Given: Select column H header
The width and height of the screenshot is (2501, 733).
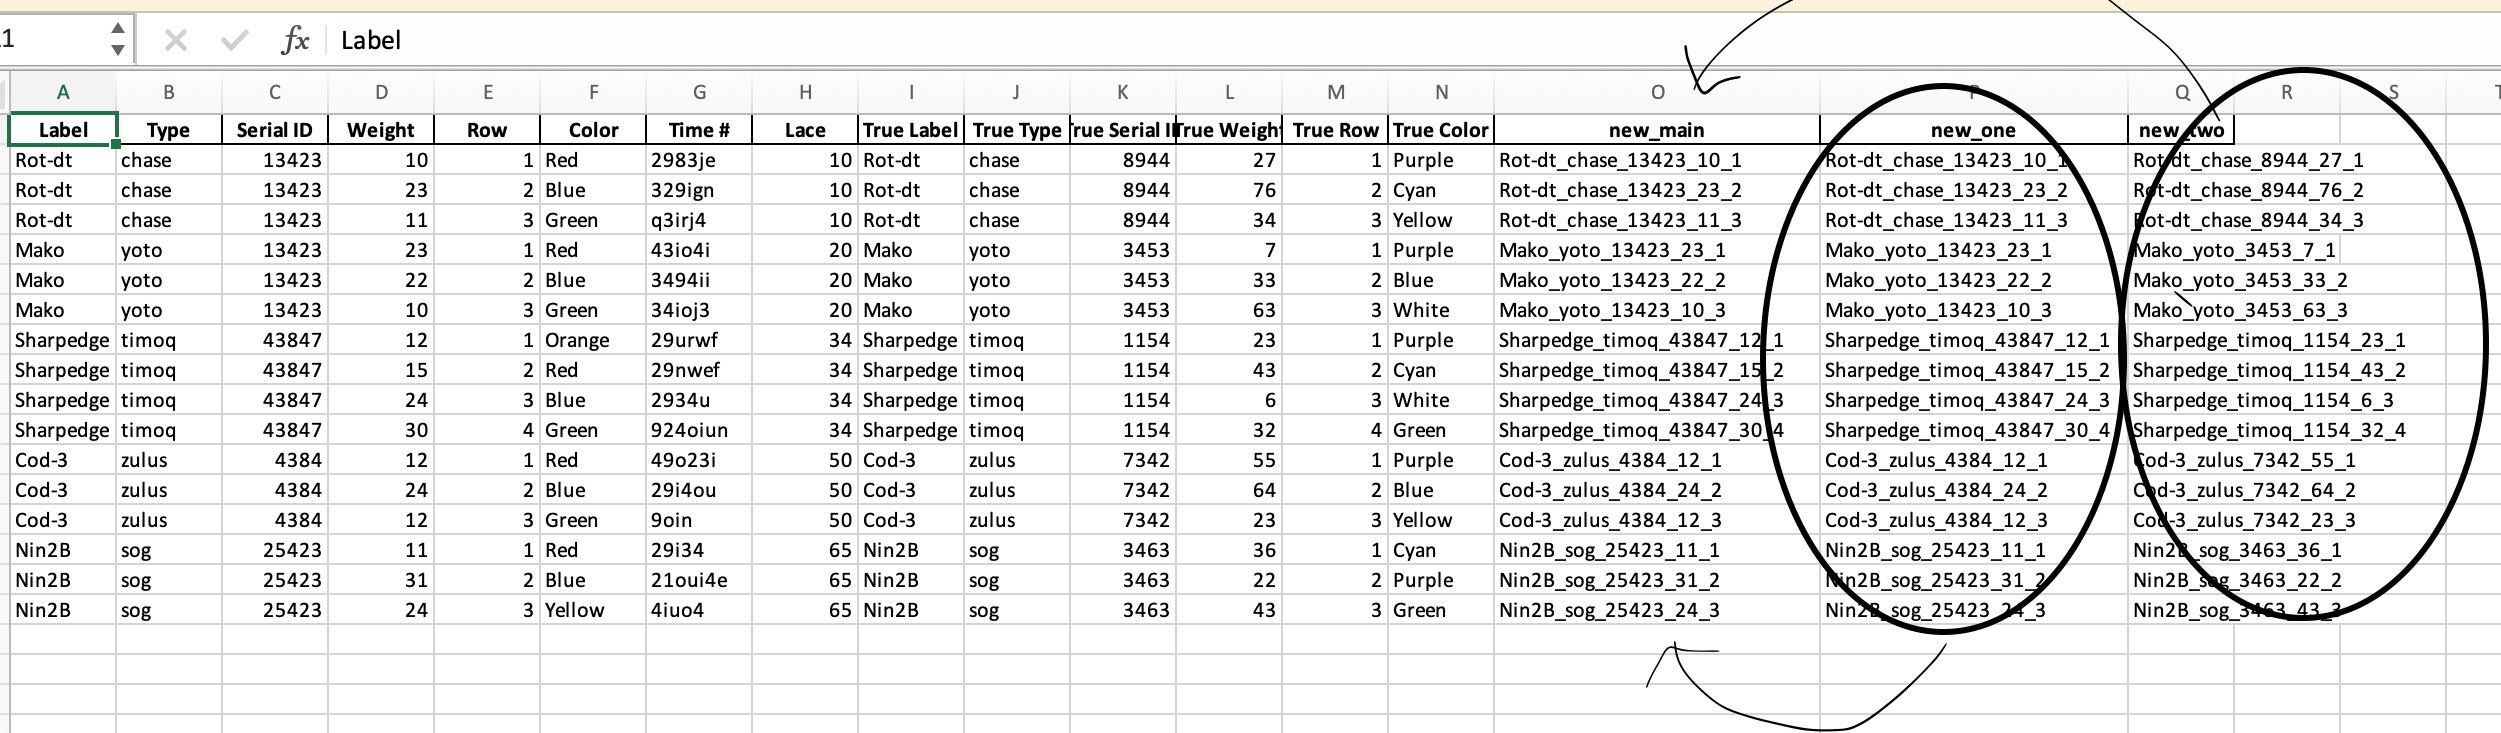Looking at the screenshot, I should click(x=805, y=92).
